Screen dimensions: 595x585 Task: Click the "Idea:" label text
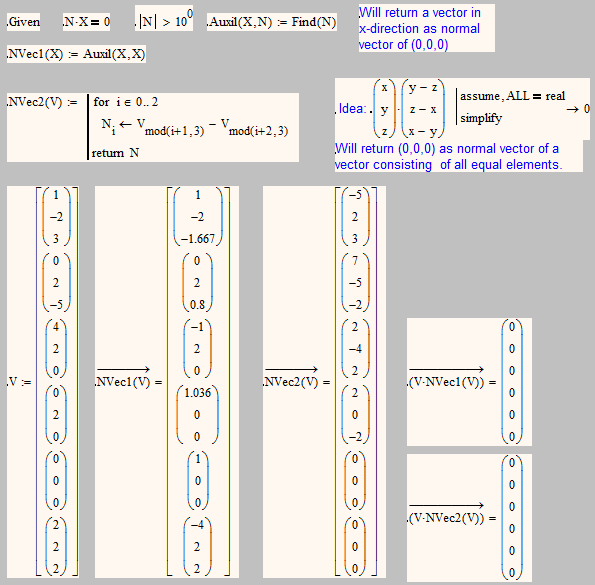coord(352,109)
